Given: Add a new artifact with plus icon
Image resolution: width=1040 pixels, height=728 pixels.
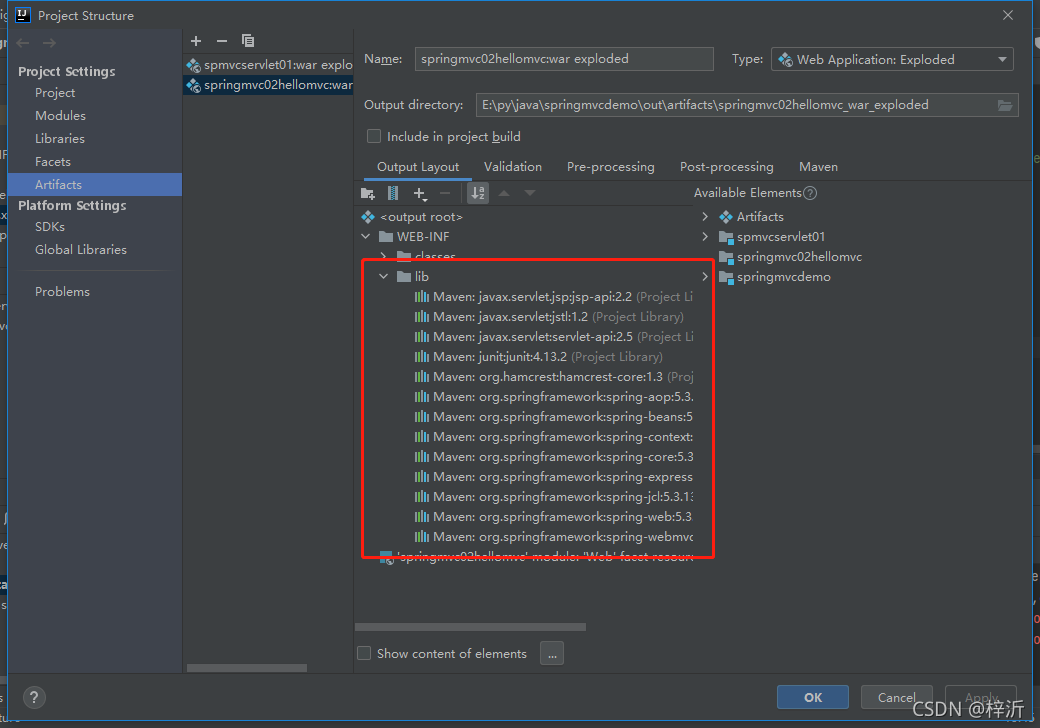Looking at the screenshot, I should click(x=196, y=41).
